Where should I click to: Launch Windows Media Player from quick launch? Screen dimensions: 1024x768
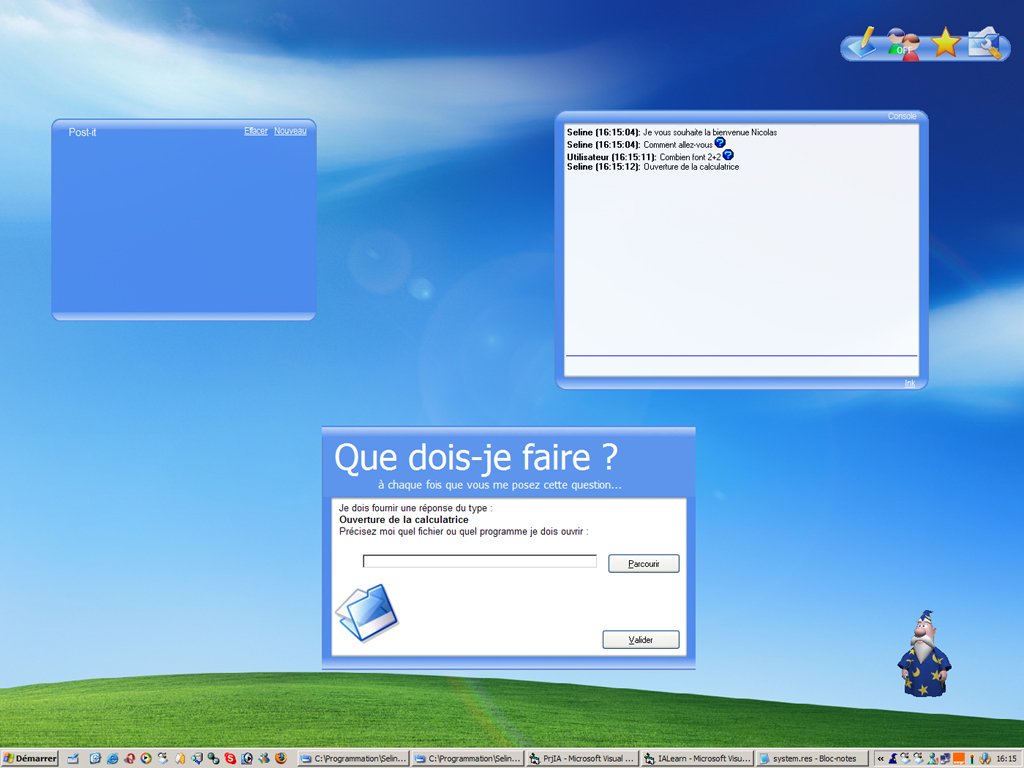pyautogui.click(x=146, y=758)
